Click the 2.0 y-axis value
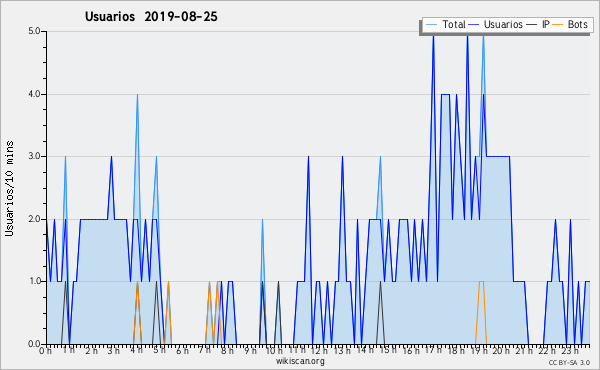Image resolution: width=600 pixels, height=370 pixels. pos(34,219)
